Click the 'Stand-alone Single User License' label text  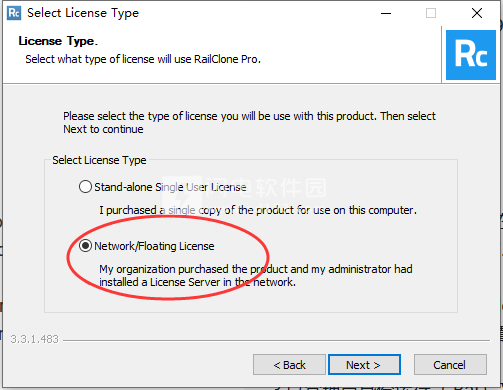[170, 187]
